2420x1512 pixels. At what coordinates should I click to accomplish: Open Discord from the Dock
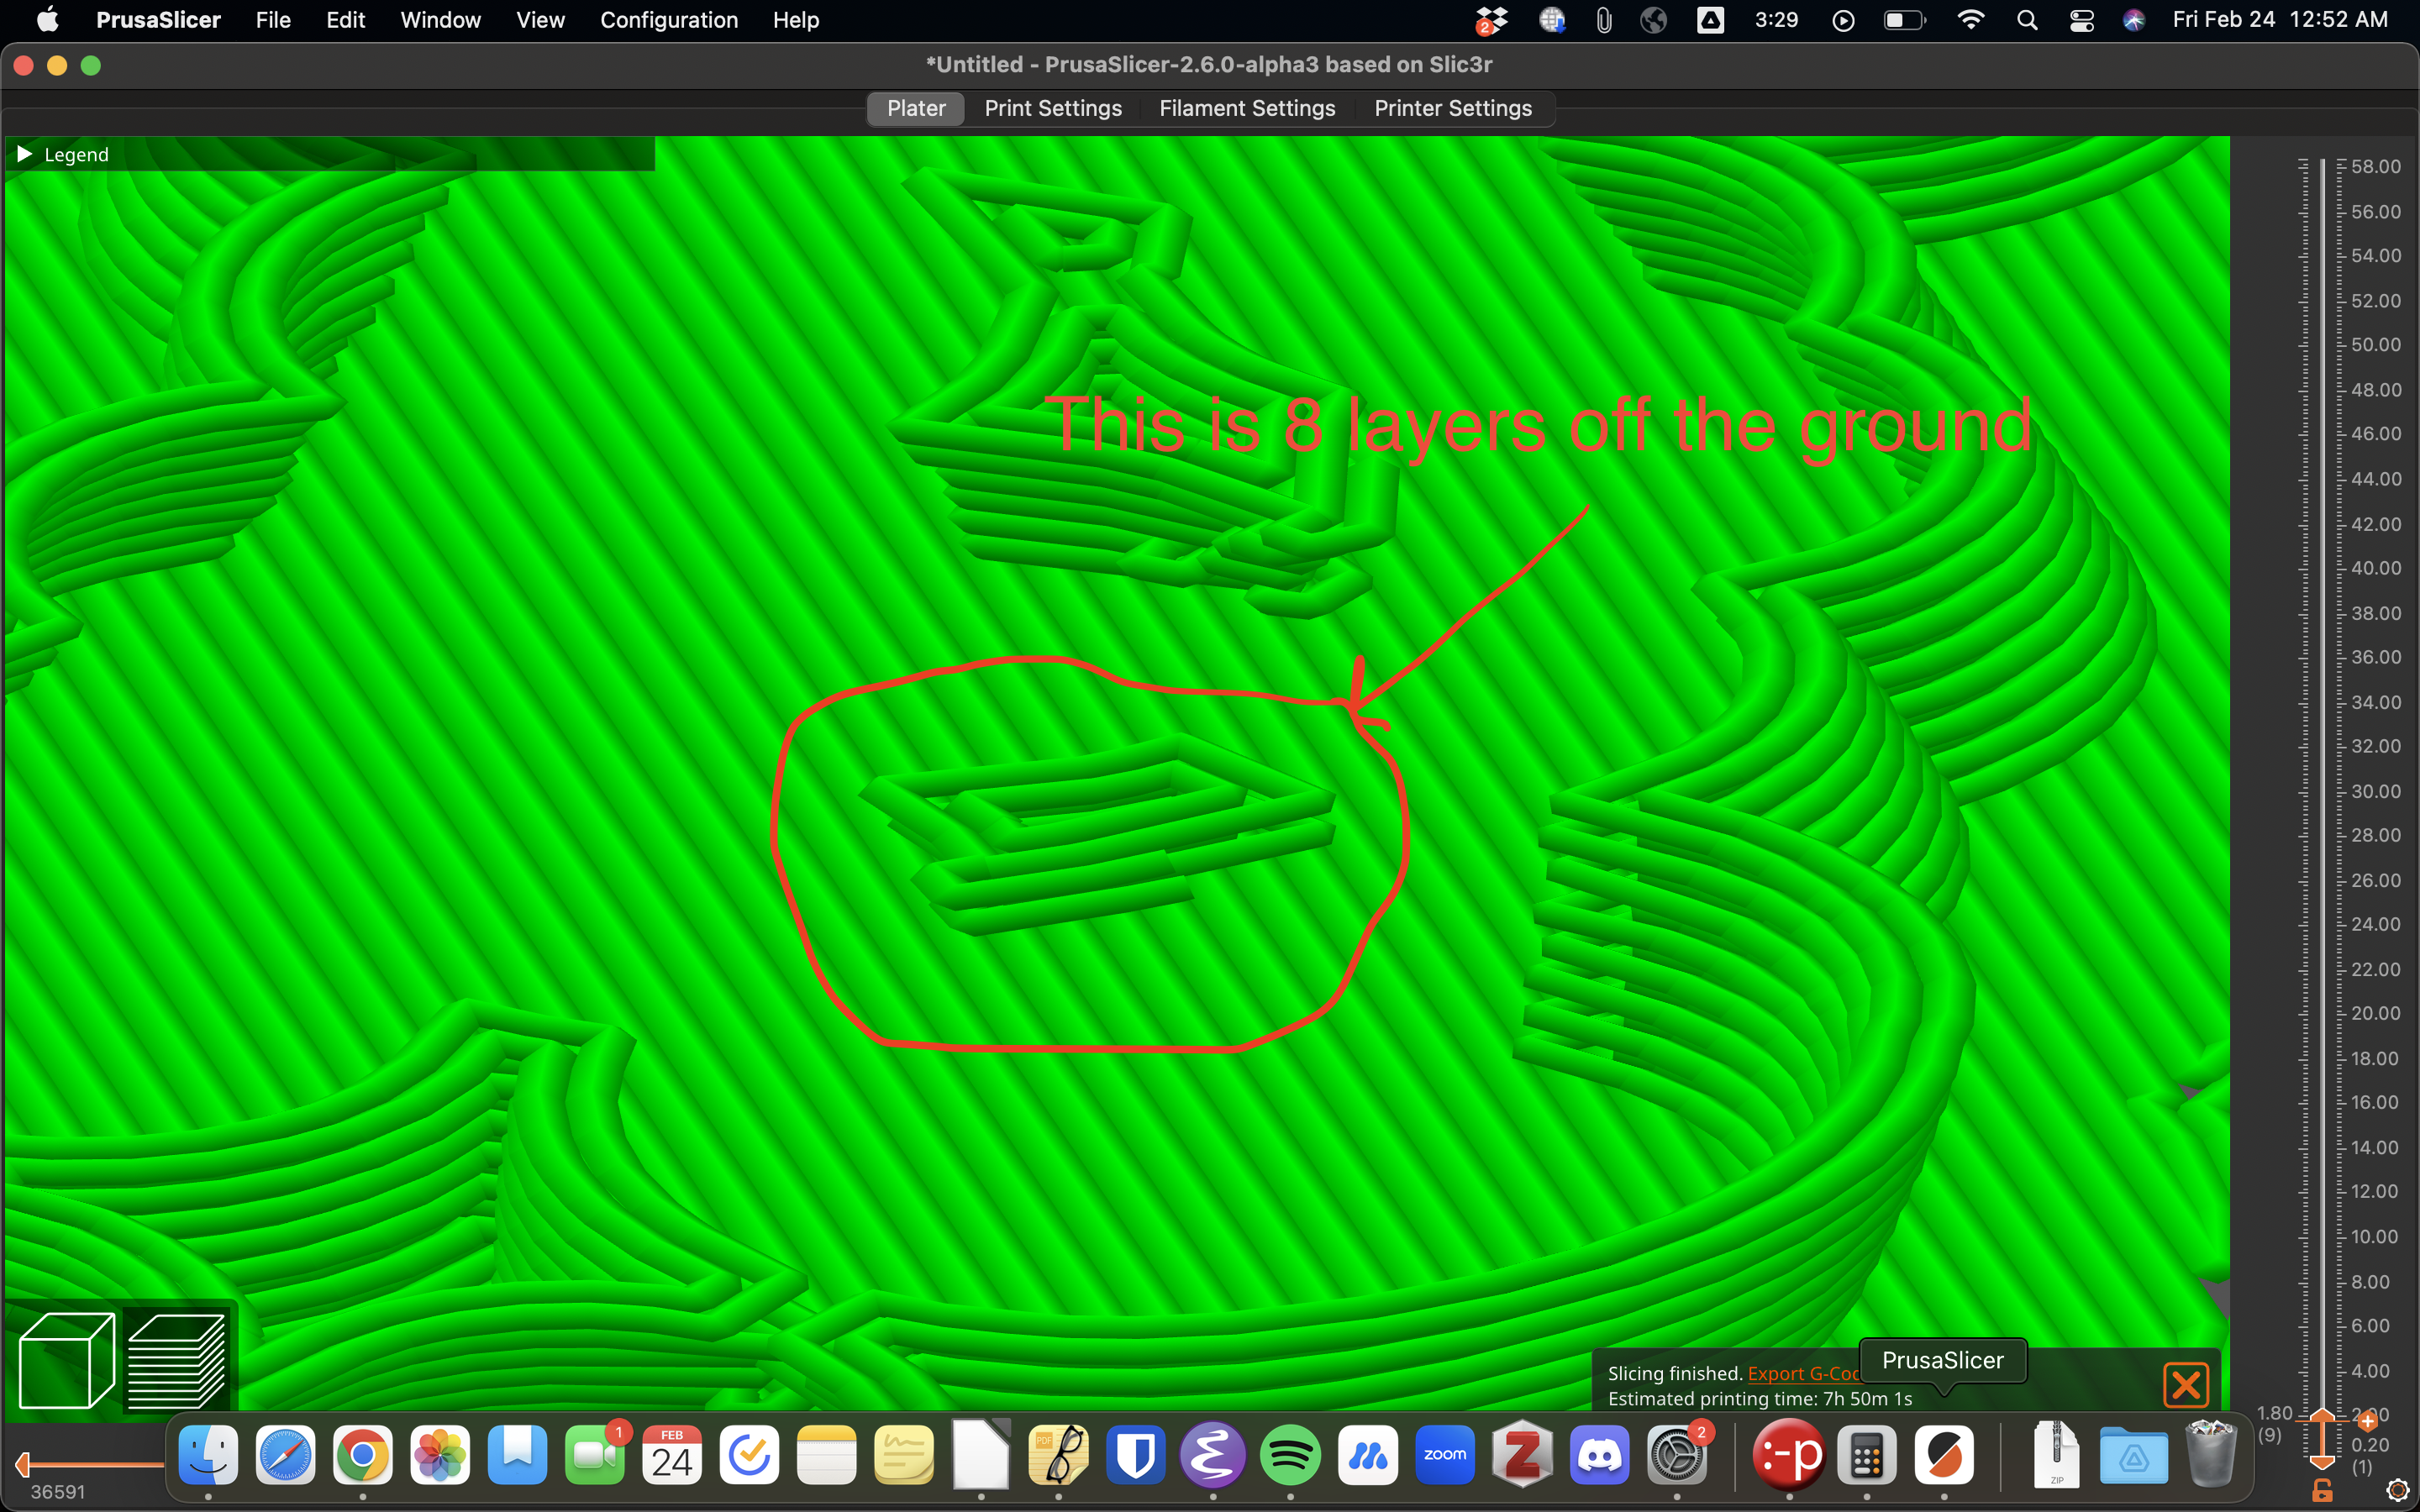point(1599,1455)
